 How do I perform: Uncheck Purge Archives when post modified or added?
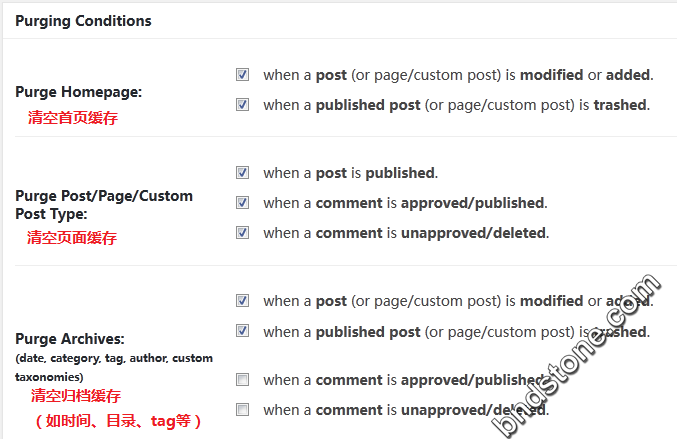pos(242,300)
